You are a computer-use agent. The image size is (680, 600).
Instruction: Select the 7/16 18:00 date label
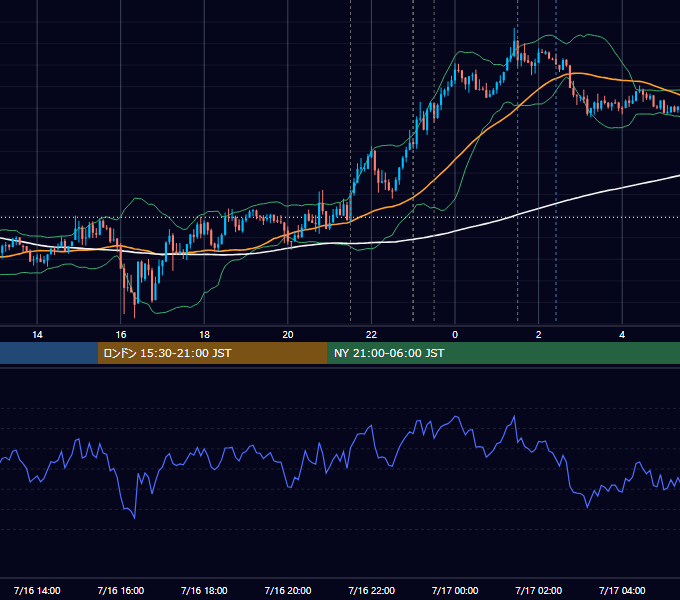coord(204,590)
